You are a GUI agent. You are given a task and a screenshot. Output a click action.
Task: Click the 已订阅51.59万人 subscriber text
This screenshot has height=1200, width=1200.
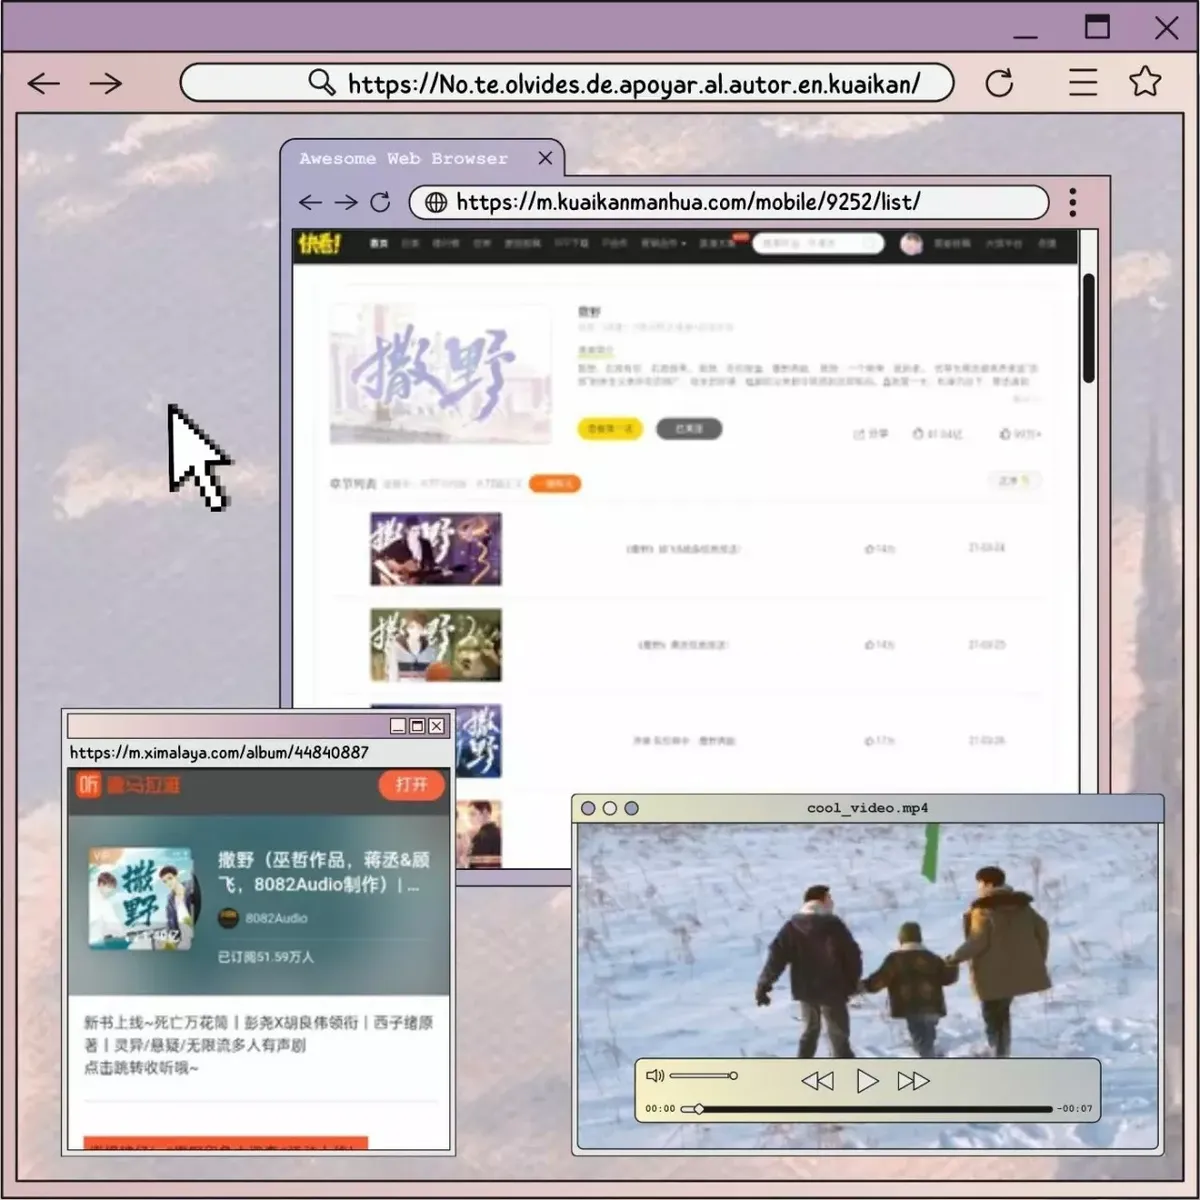click(266, 957)
